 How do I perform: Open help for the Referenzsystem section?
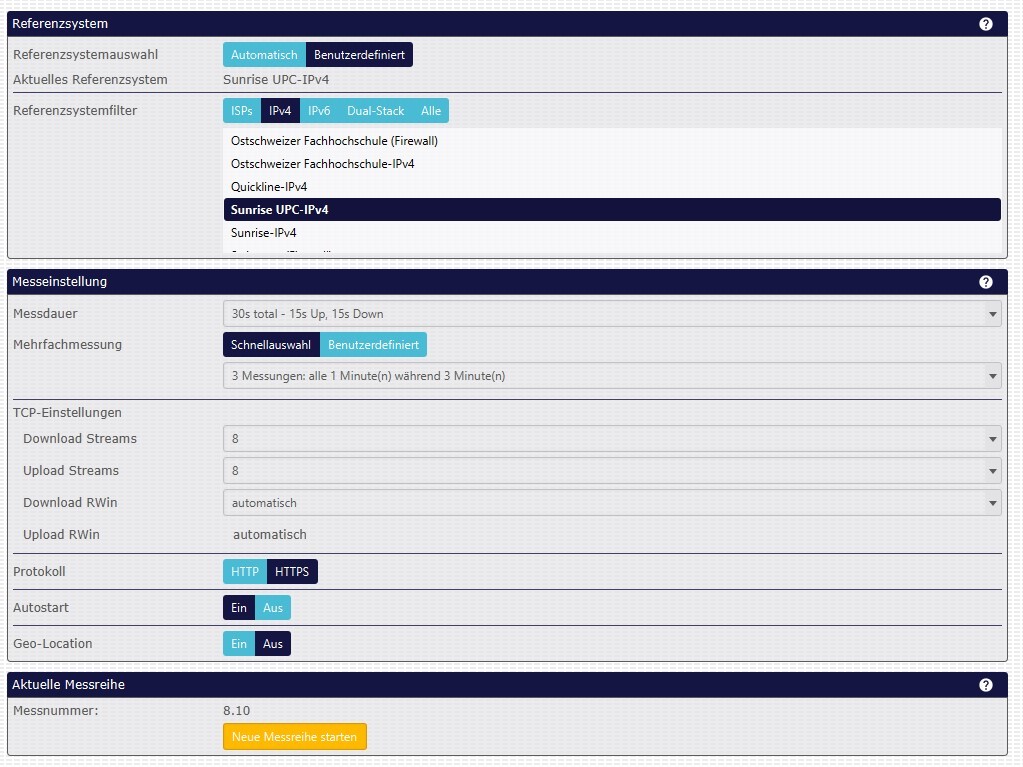click(986, 23)
